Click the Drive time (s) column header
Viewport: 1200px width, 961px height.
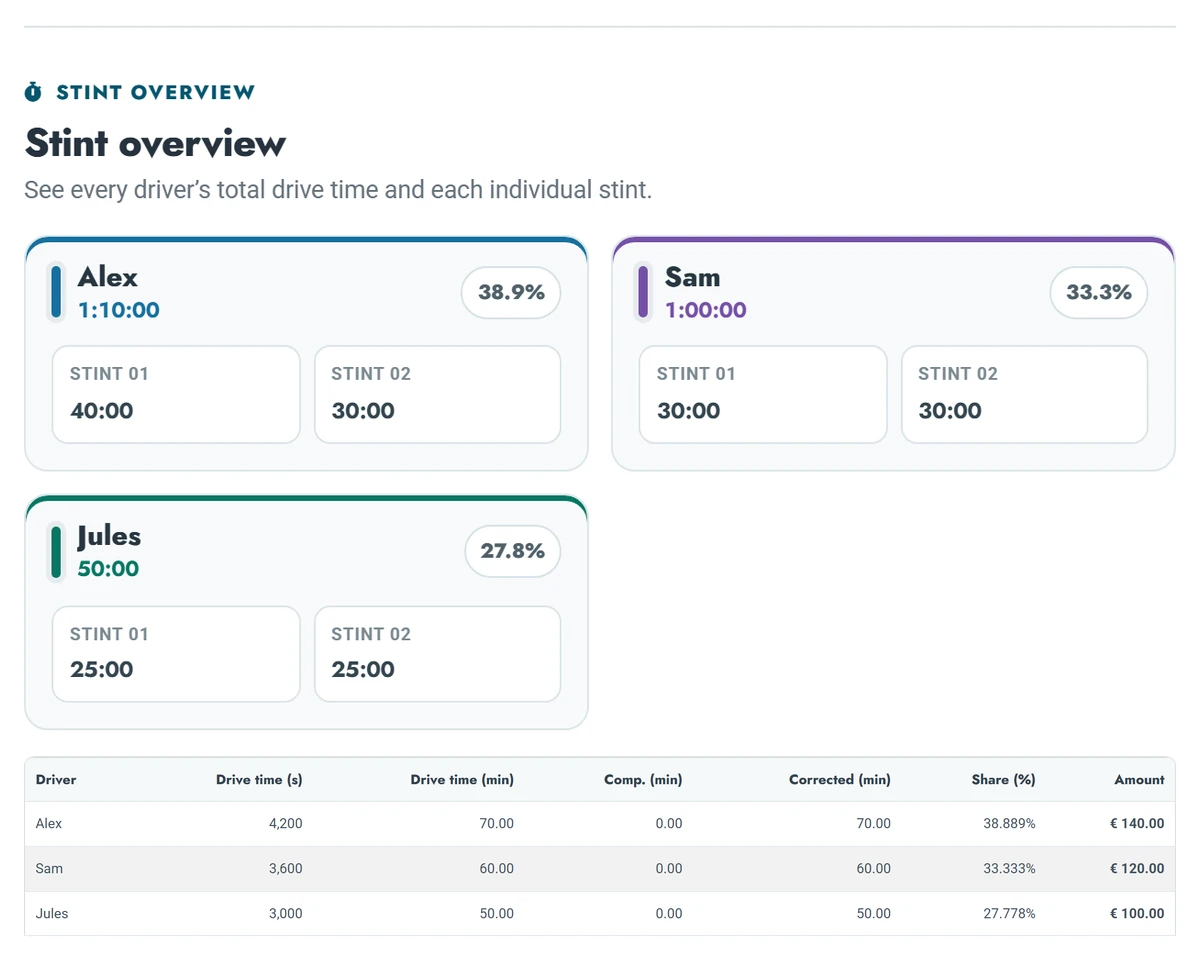259,780
